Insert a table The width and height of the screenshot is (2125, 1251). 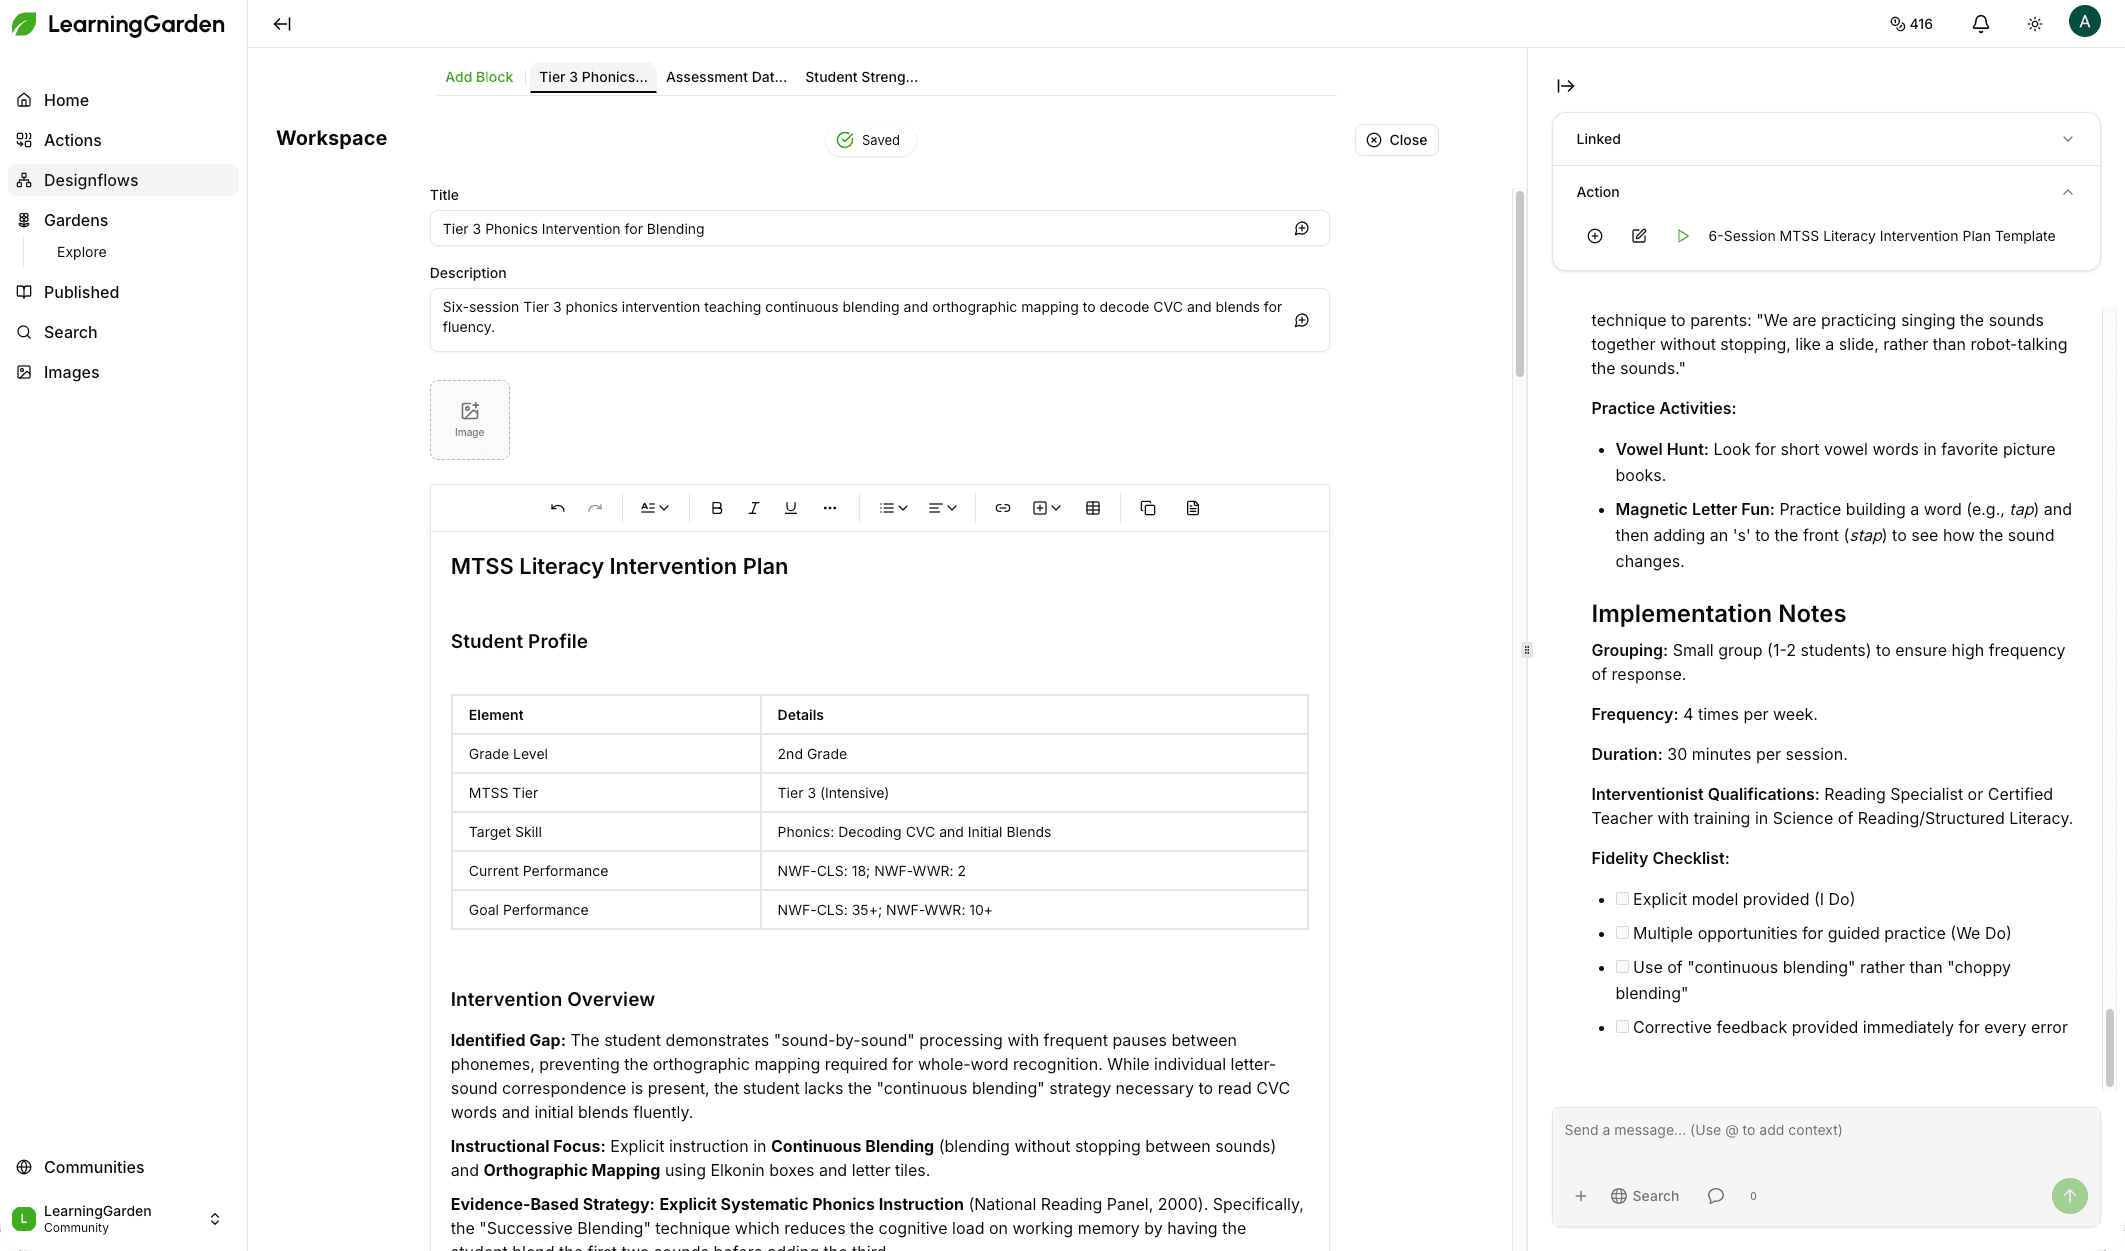[x=1093, y=508]
